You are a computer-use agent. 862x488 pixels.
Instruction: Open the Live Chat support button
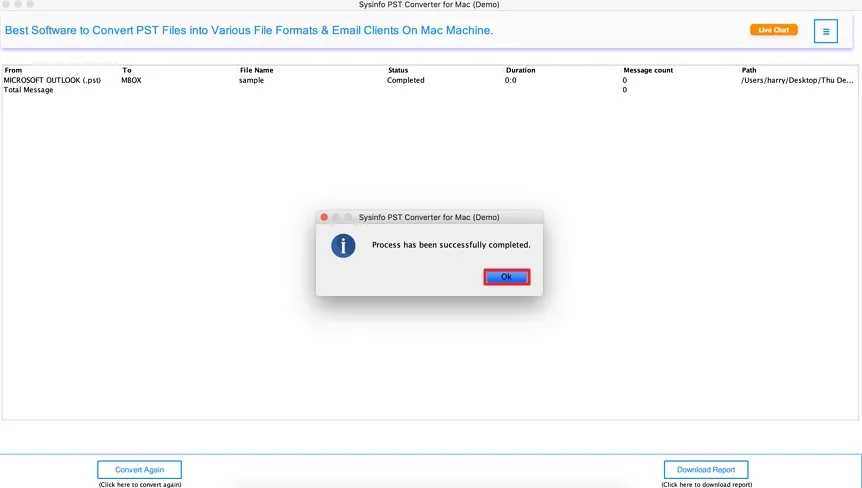(773, 30)
